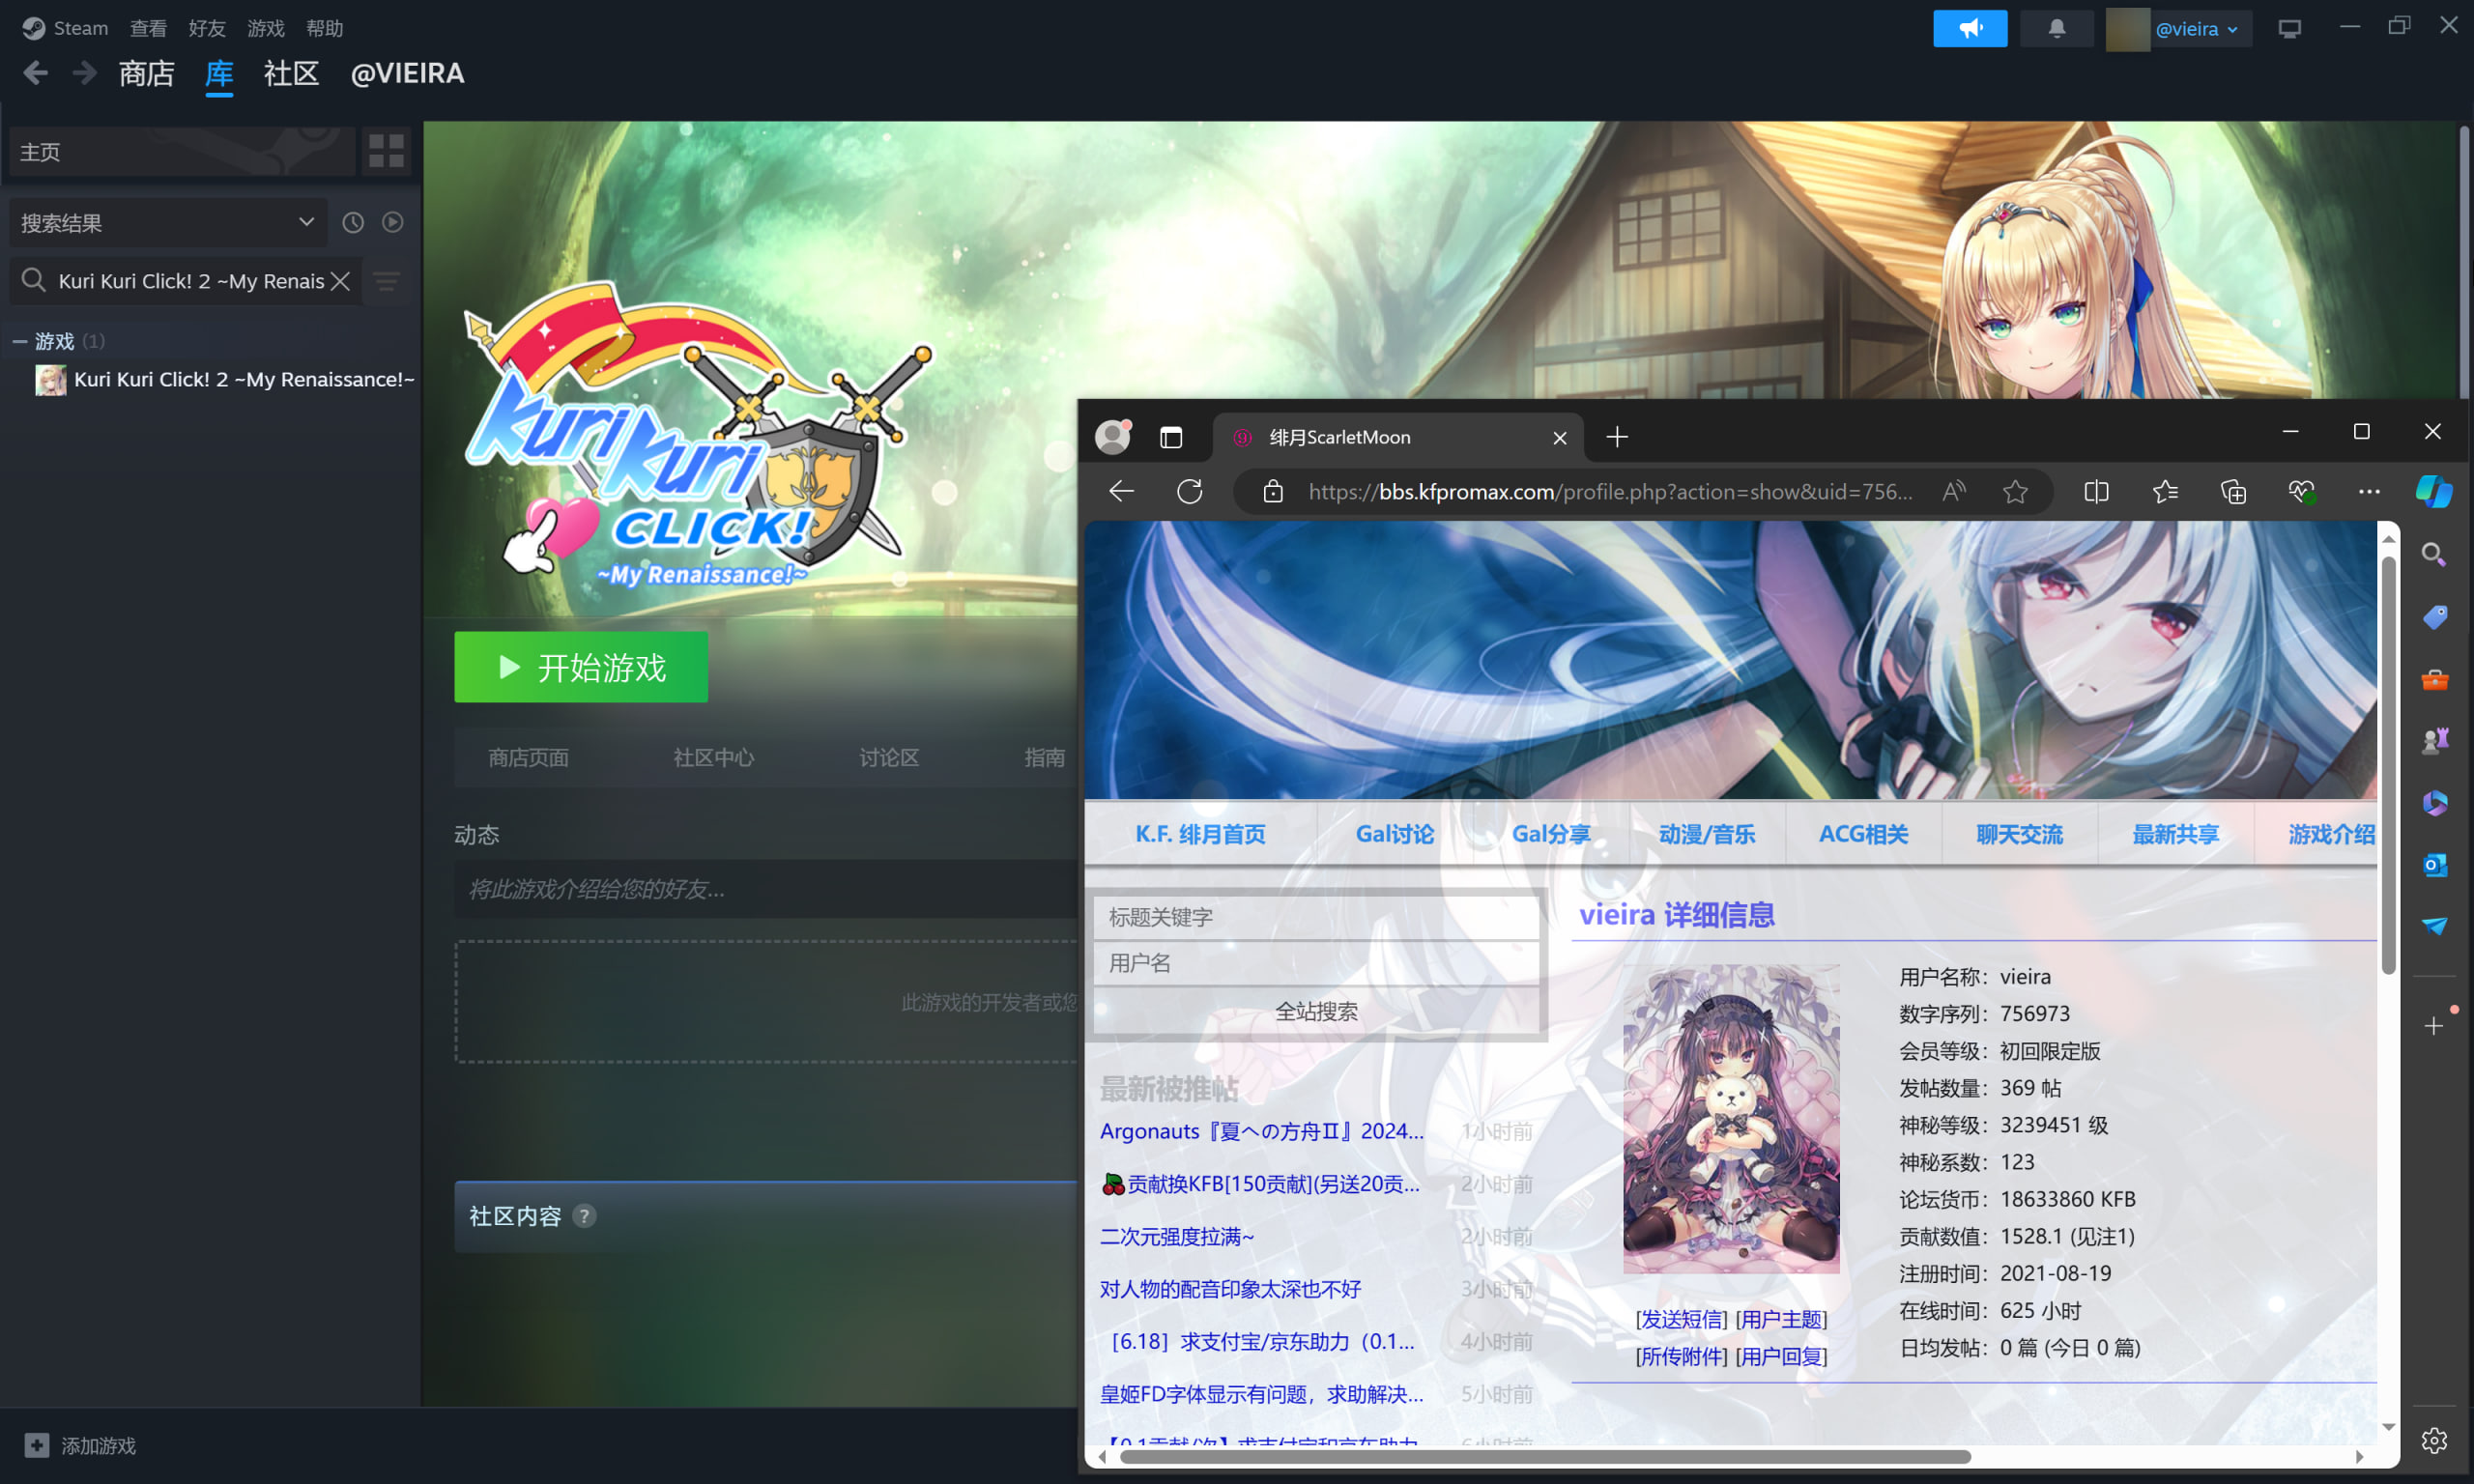2474x1484 pixels.
Task: Open the 社区 menu in Steam navigation
Action: [x=291, y=73]
